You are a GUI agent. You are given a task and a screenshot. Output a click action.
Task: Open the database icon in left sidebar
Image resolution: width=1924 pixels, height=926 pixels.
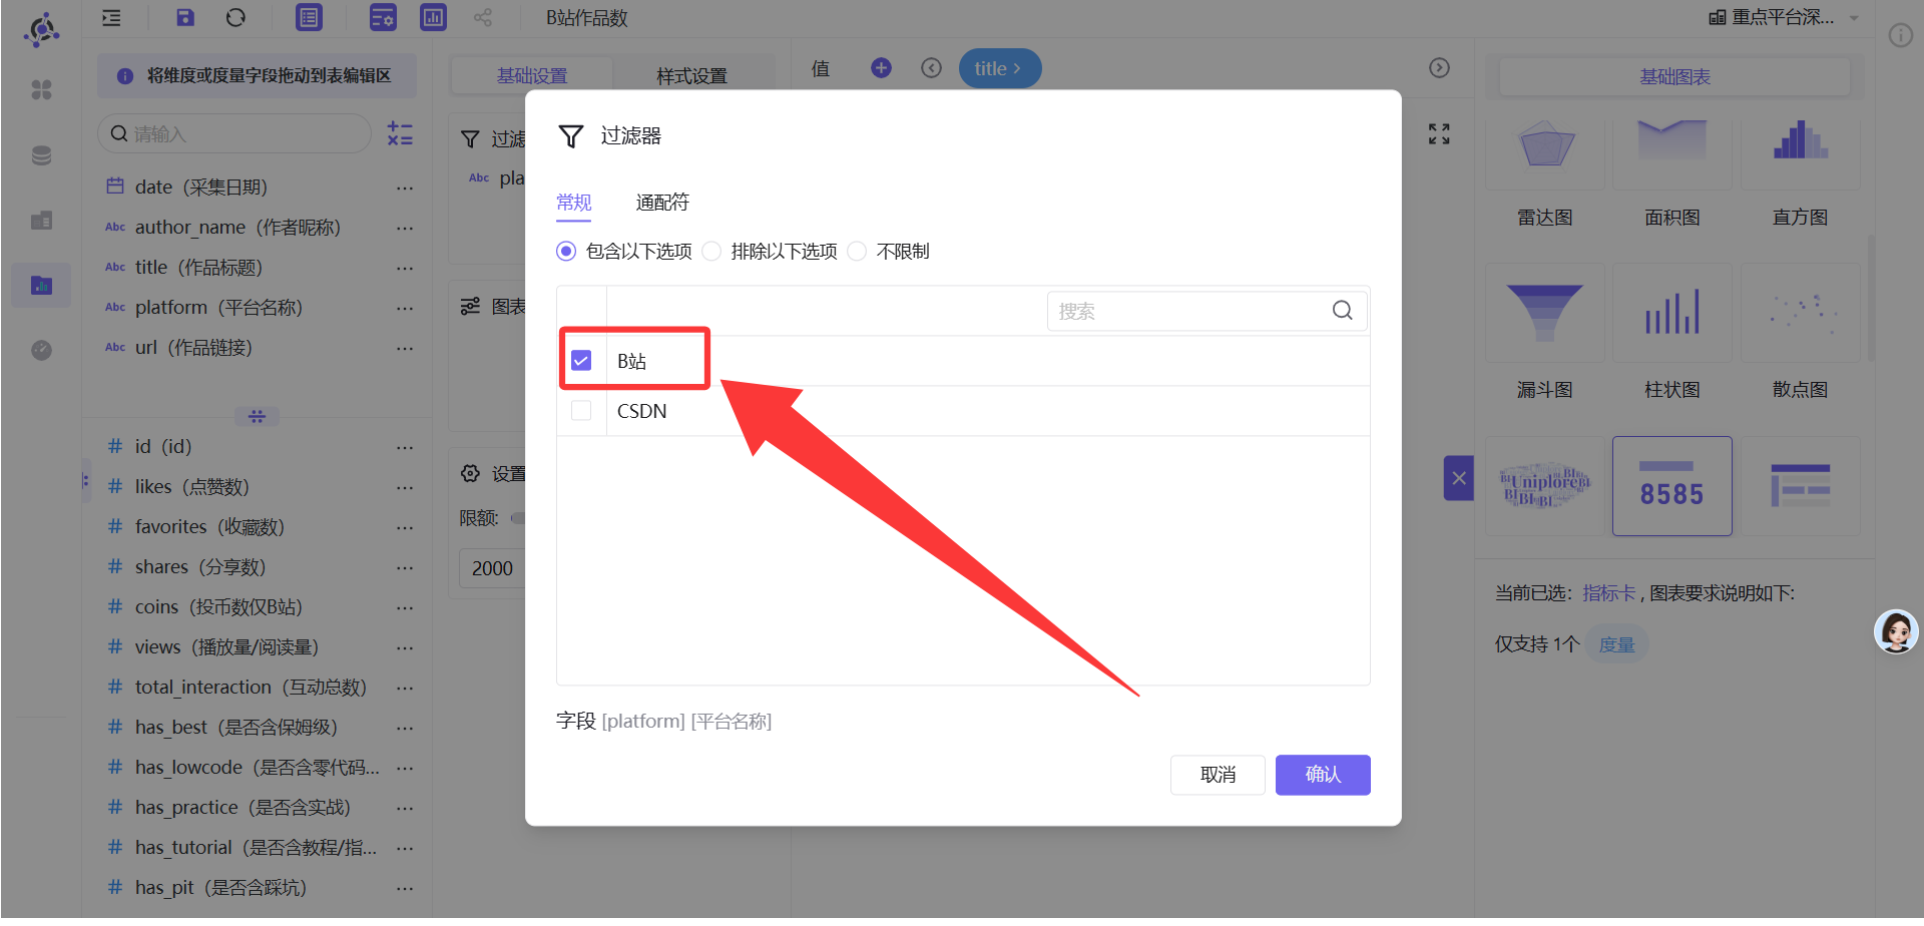click(41, 155)
